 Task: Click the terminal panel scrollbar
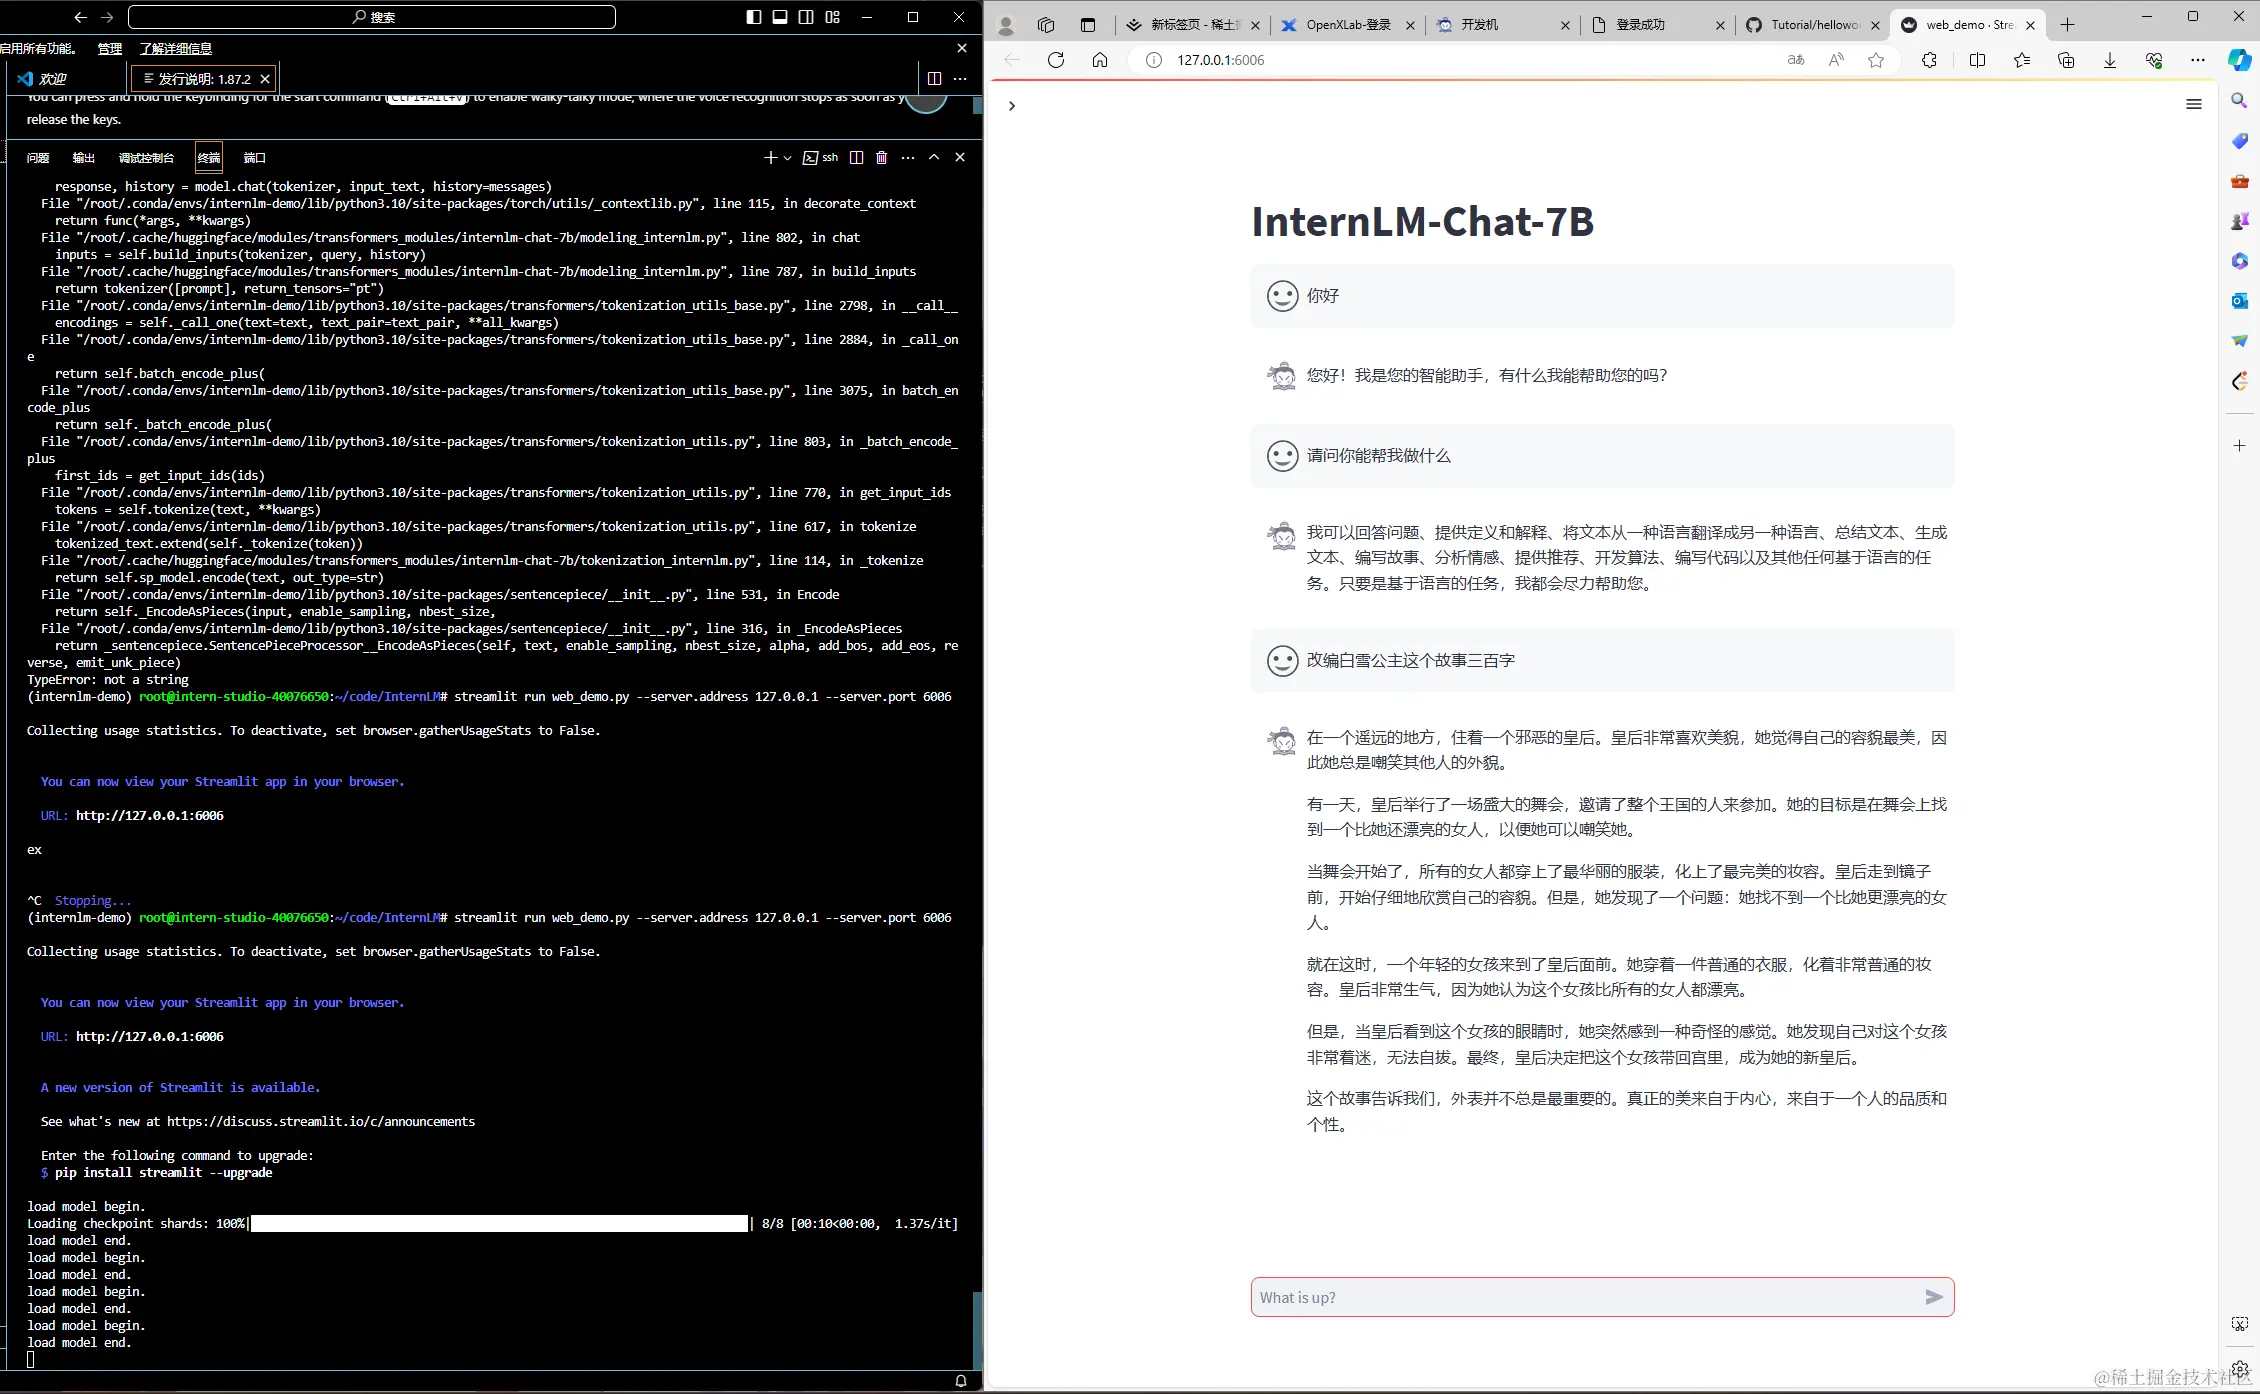(x=977, y=1330)
